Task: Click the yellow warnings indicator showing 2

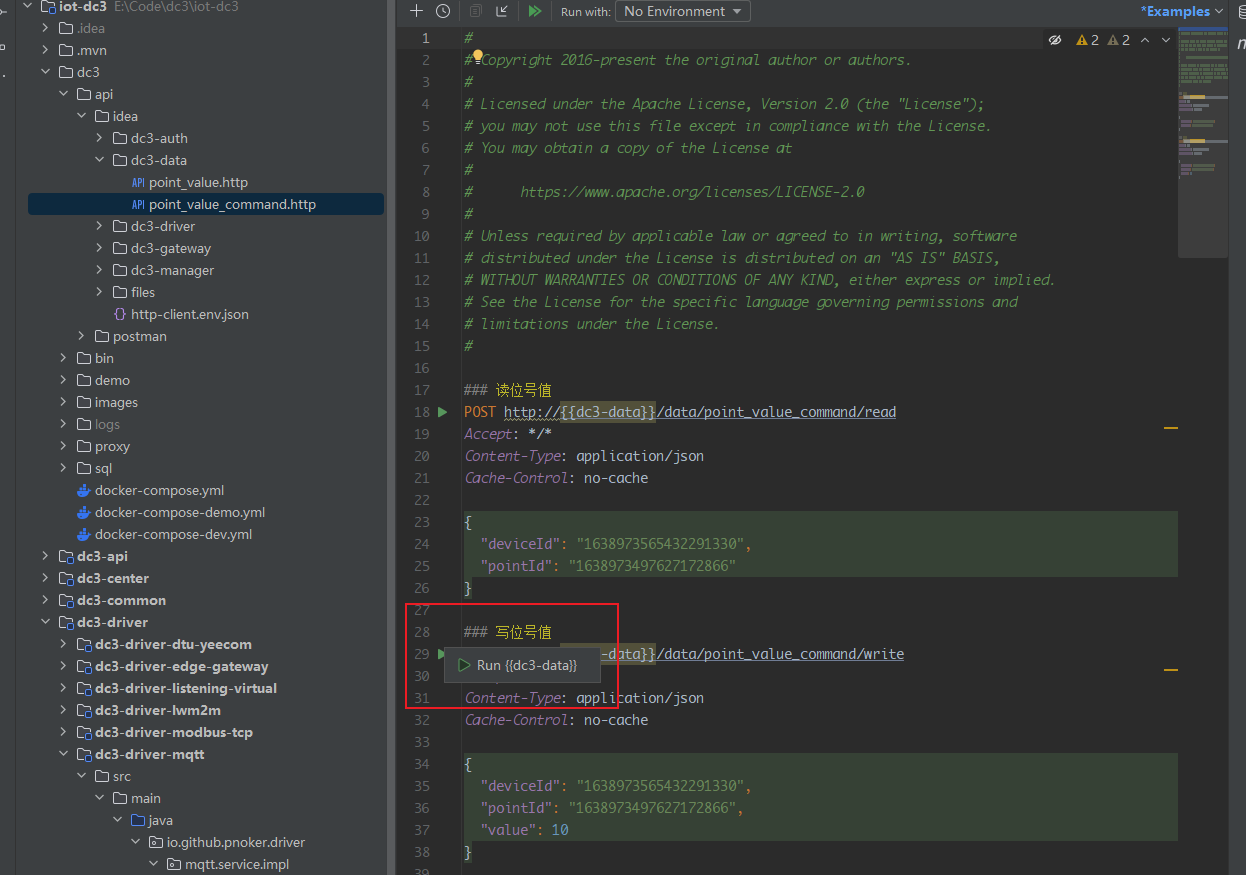Action: point(1087,40)
